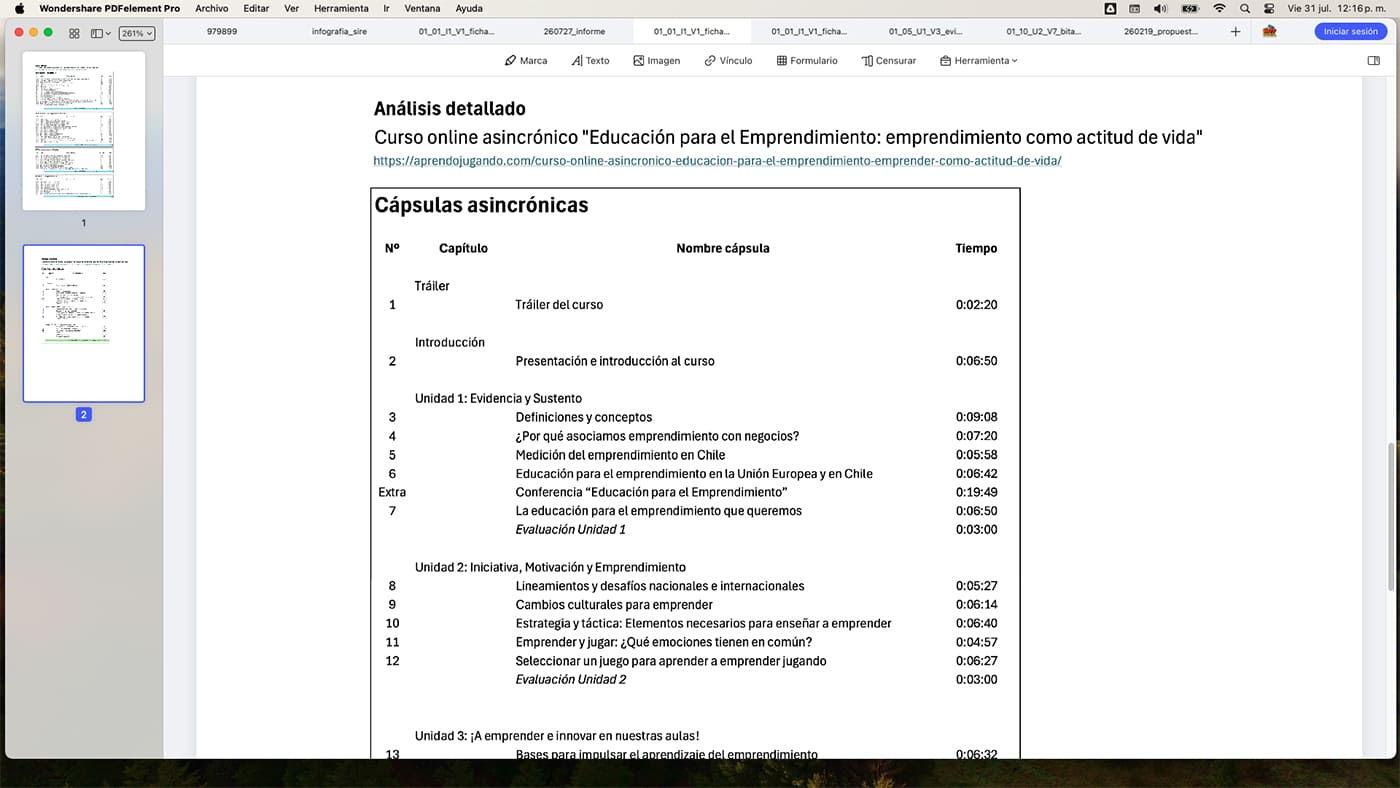Activate the Vínculo link tool
This screenshot has height=788, width=1400.
click(x=728, y=61)
